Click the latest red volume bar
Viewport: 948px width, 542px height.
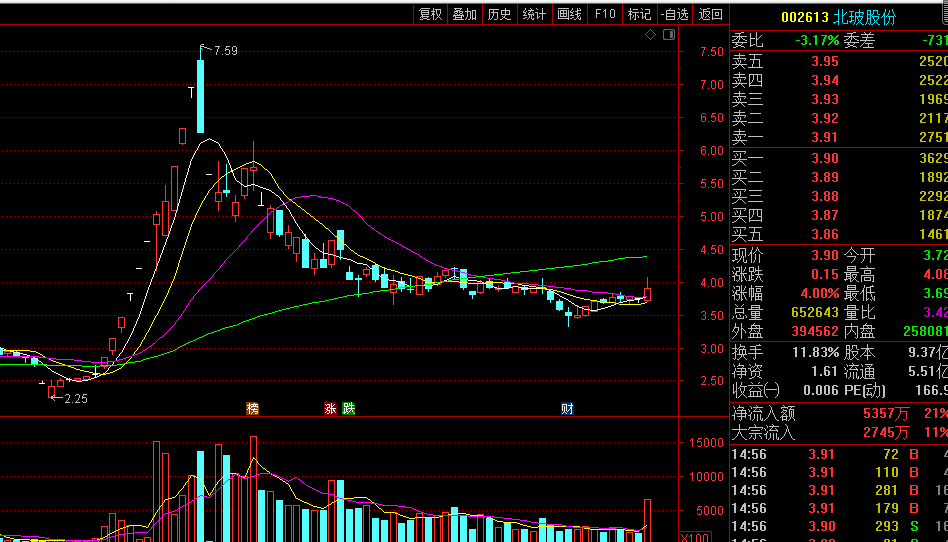tap(648, 520)
